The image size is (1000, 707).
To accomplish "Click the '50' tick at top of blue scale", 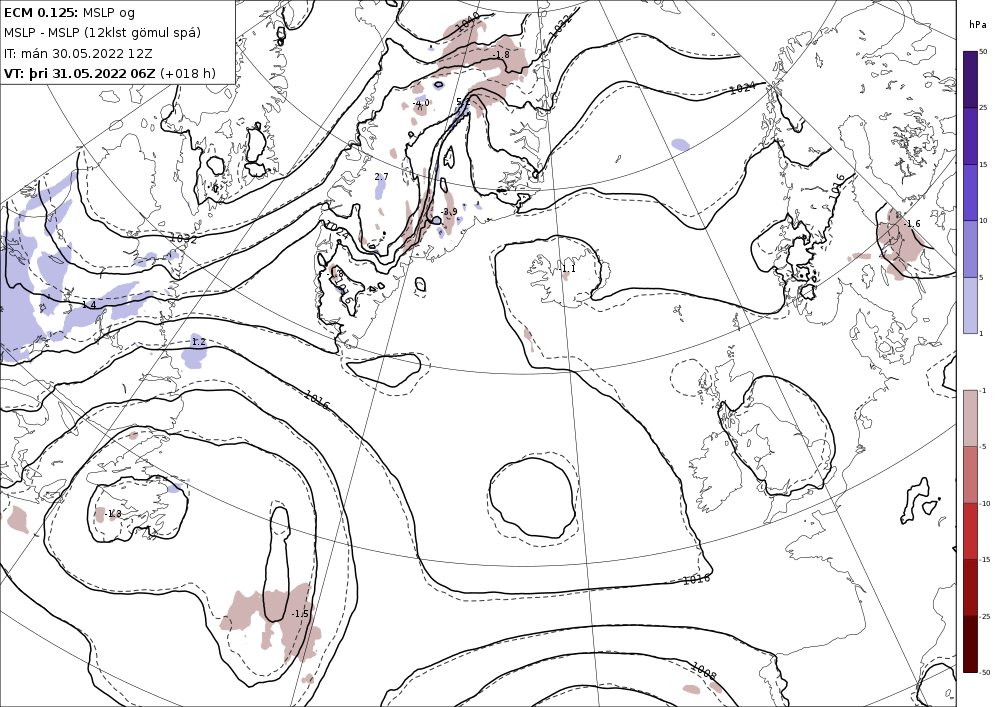I will (x=983, y=52).
